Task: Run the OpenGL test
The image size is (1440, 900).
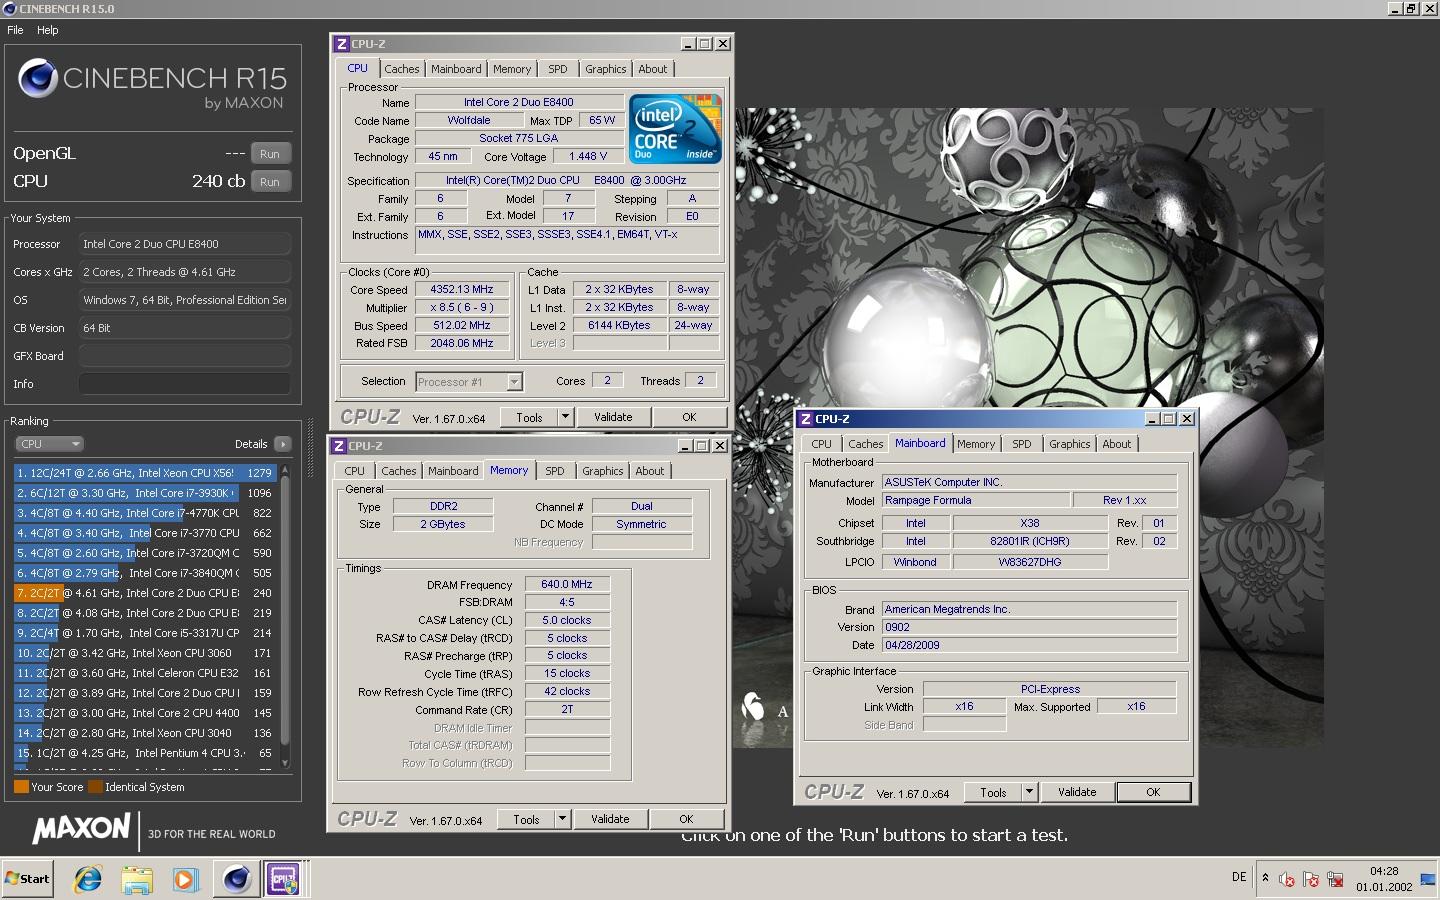Action: (270, 154)
